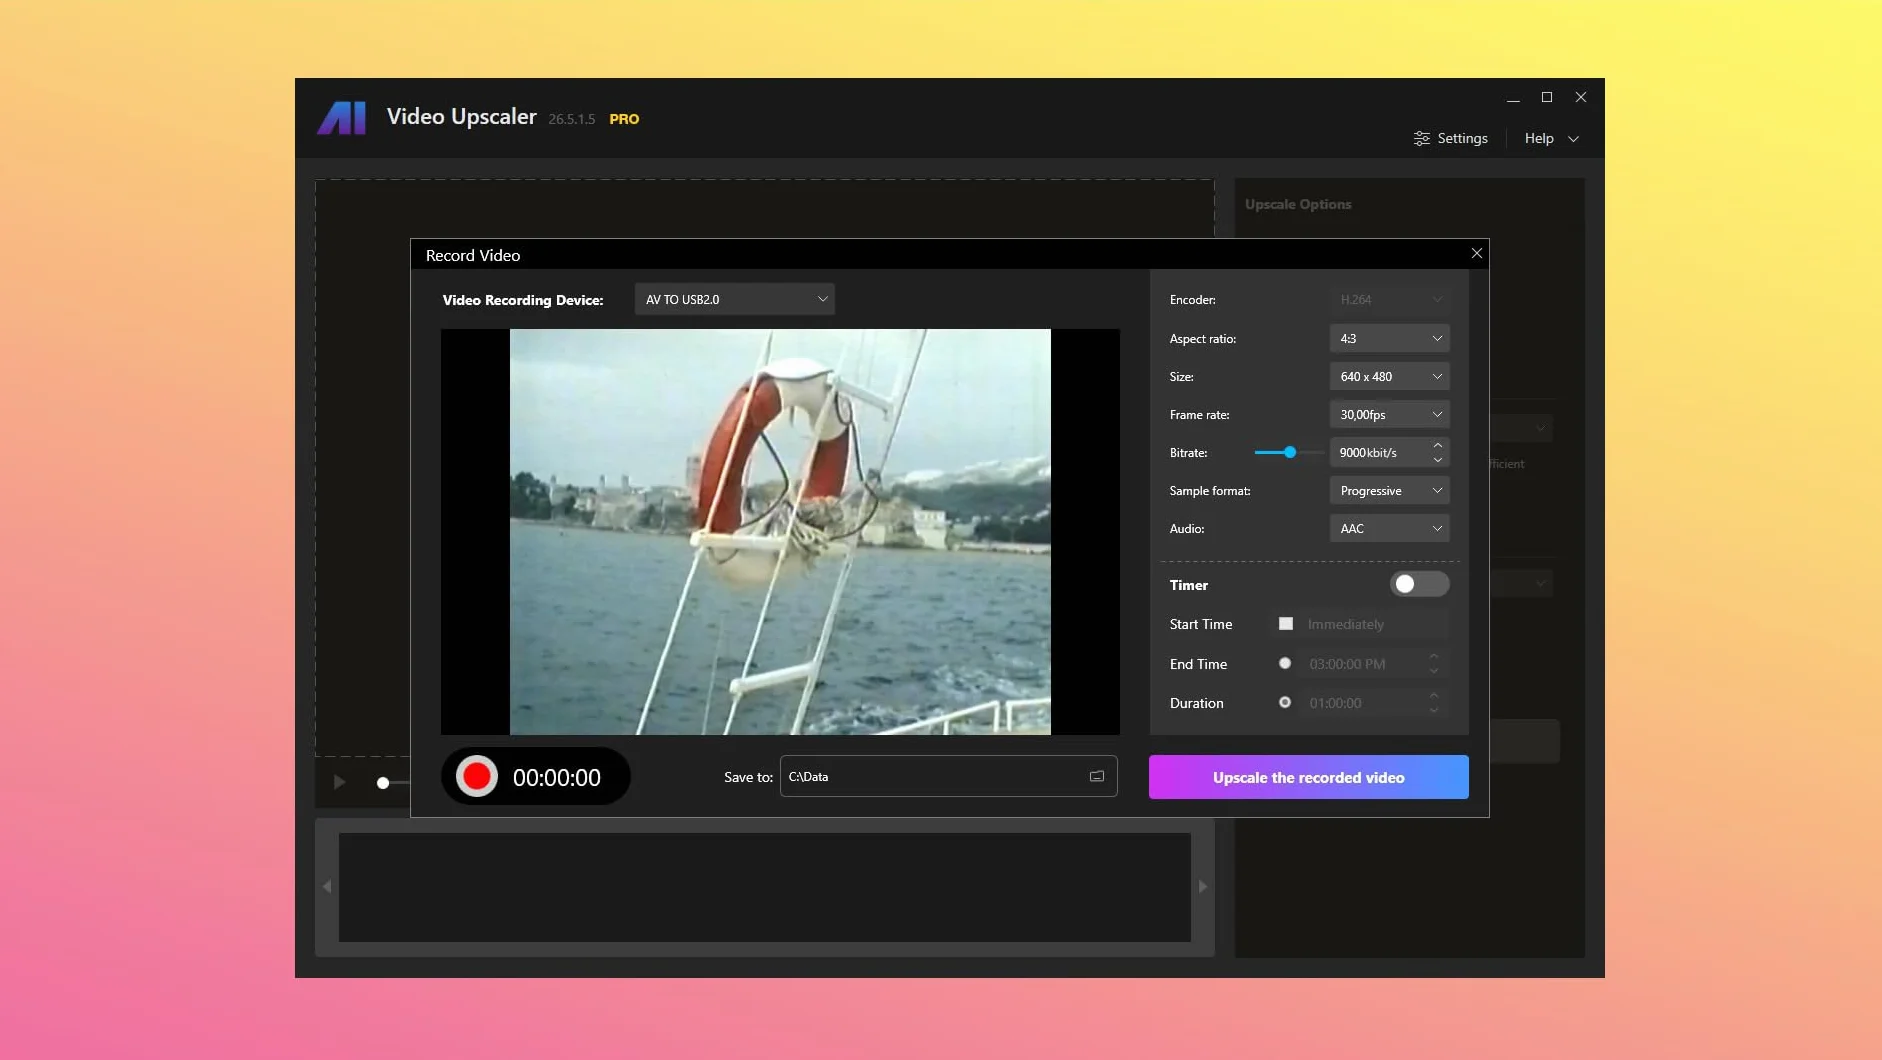Image resolution: width=1882 pixels, height=1060 pixels.
Task: Check the Start Time Immediately checkbox
Action: tap(1286, 624)
